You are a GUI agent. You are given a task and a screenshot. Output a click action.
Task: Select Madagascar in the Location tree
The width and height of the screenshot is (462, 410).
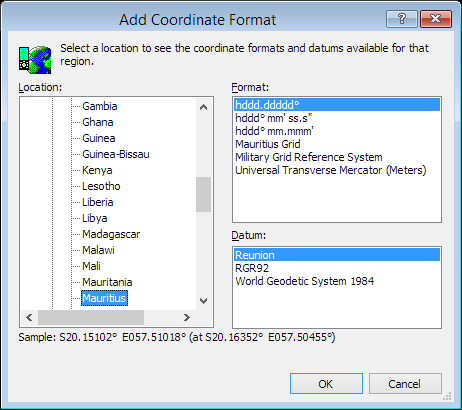tap(111, 234)
